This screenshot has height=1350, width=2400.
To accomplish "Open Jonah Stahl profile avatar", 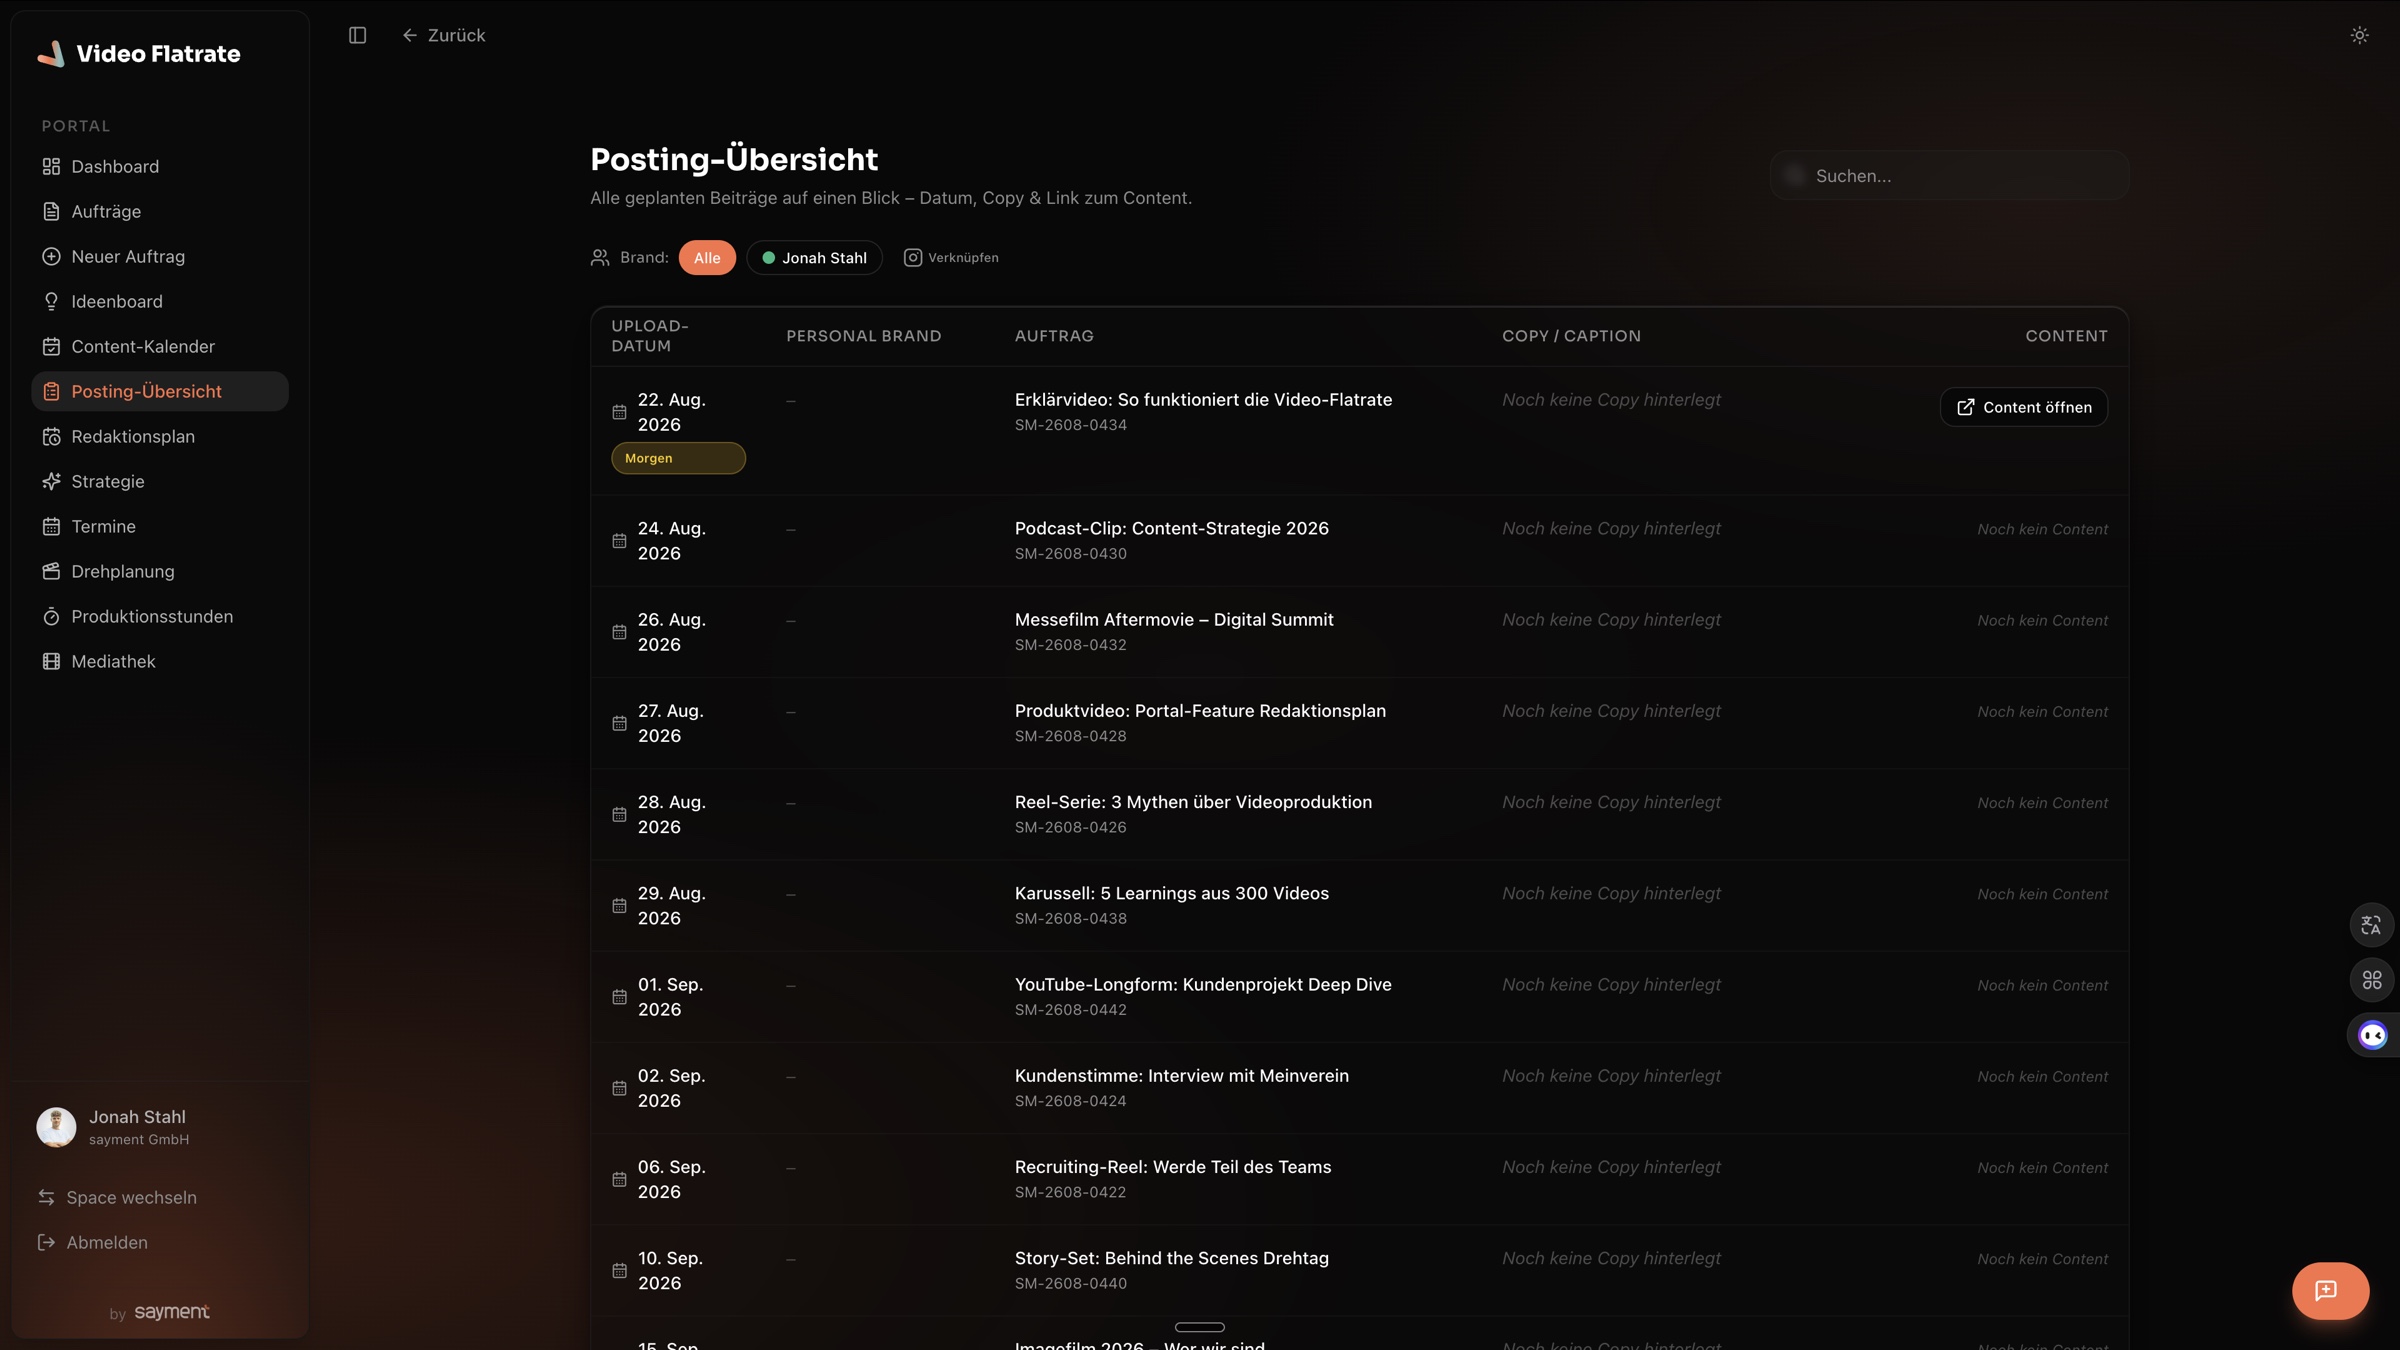I will tap(56, 1127).
